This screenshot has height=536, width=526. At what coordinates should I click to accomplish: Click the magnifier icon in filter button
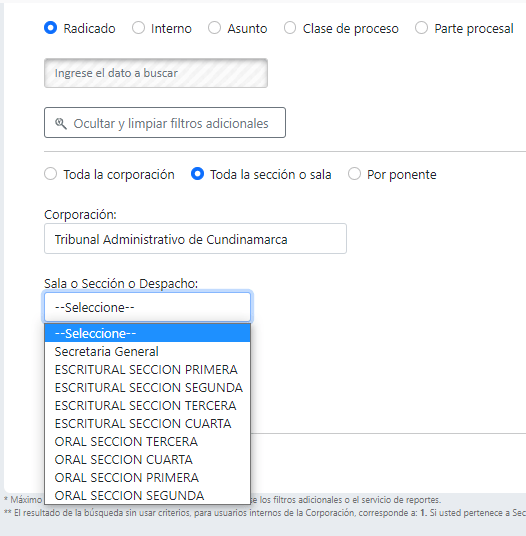tap(61, 123)
